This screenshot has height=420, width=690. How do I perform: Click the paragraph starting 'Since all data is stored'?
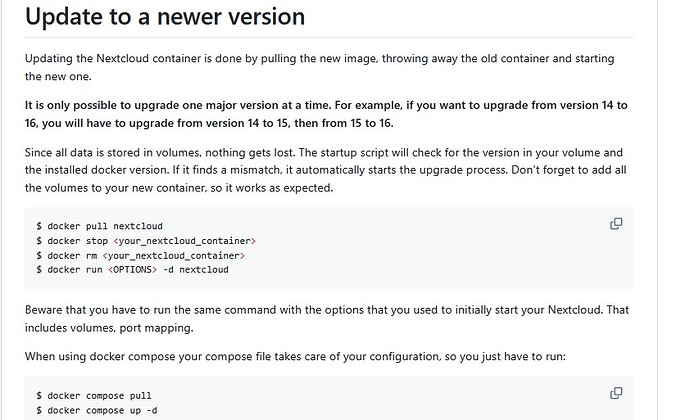point(326,170)
